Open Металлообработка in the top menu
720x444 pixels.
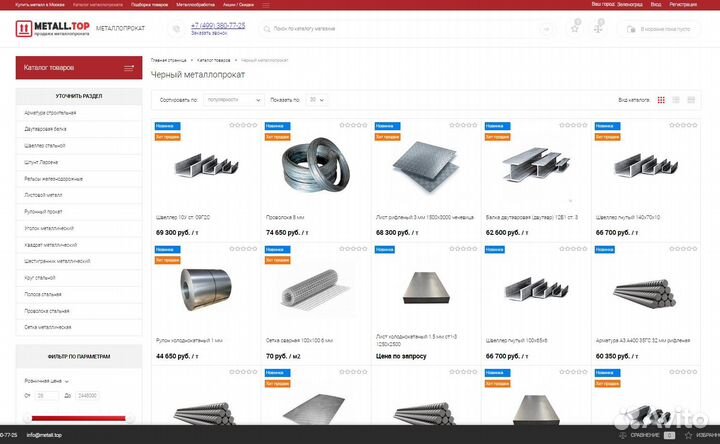pyautogui.click(x=195, y=5)
